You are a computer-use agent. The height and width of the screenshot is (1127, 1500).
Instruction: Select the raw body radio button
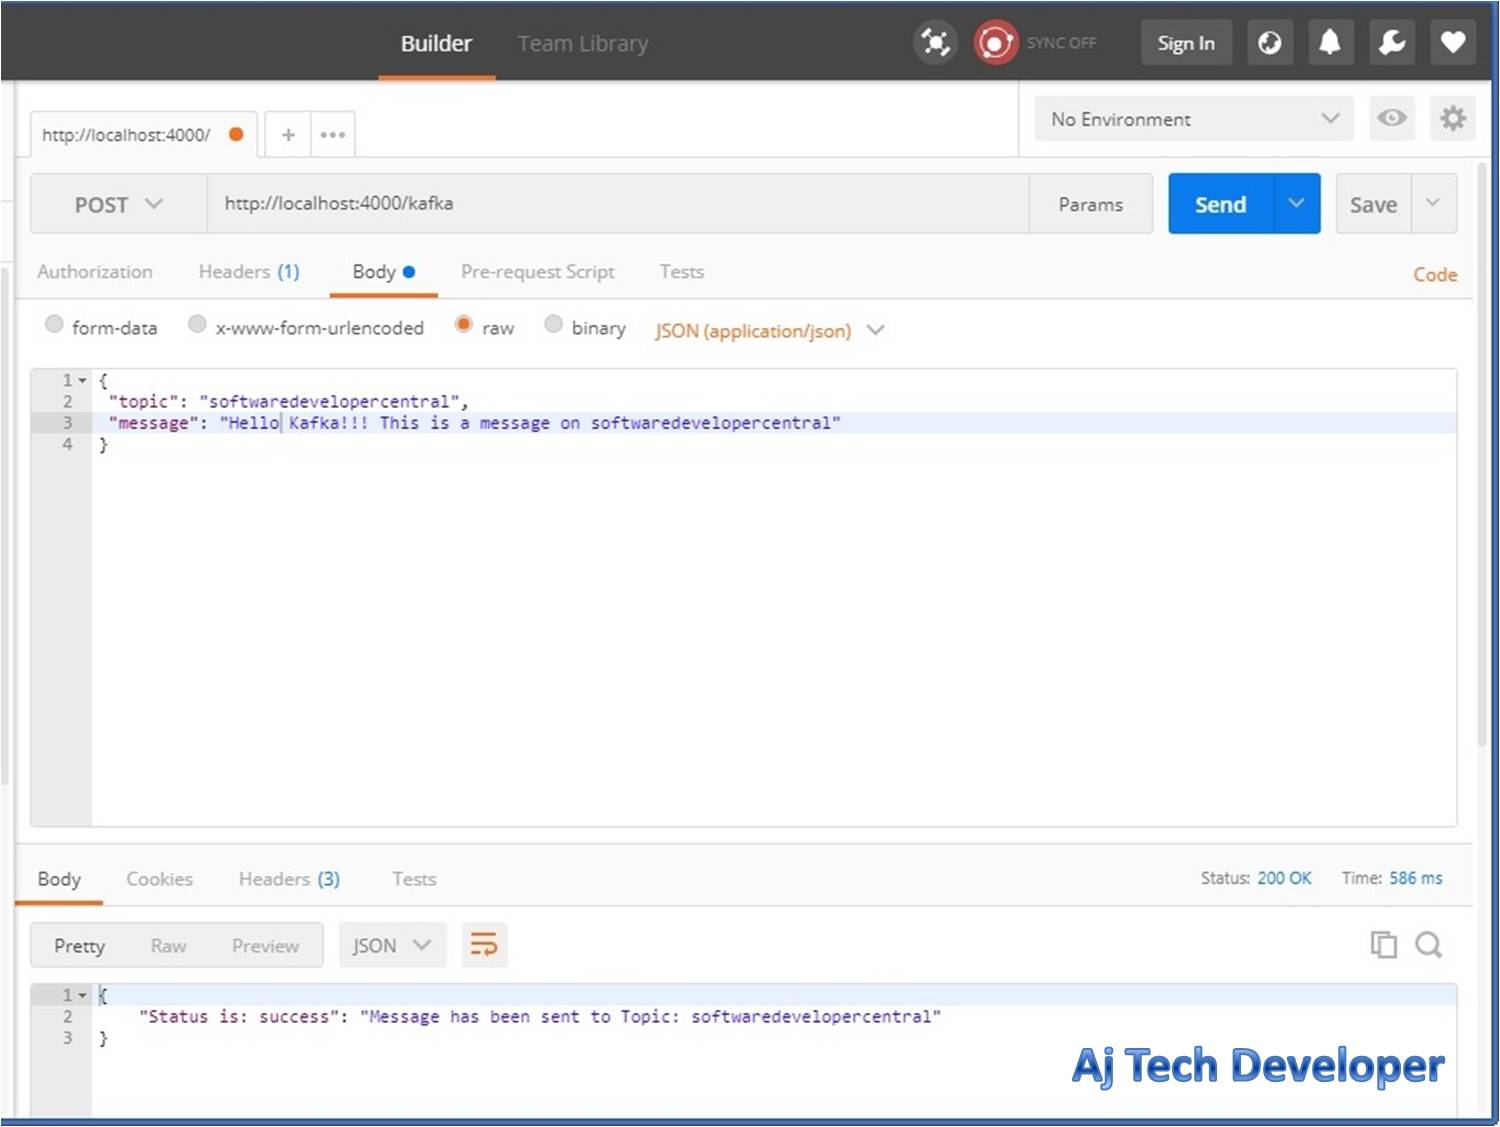pyautogui.click(x=463, y=324)
